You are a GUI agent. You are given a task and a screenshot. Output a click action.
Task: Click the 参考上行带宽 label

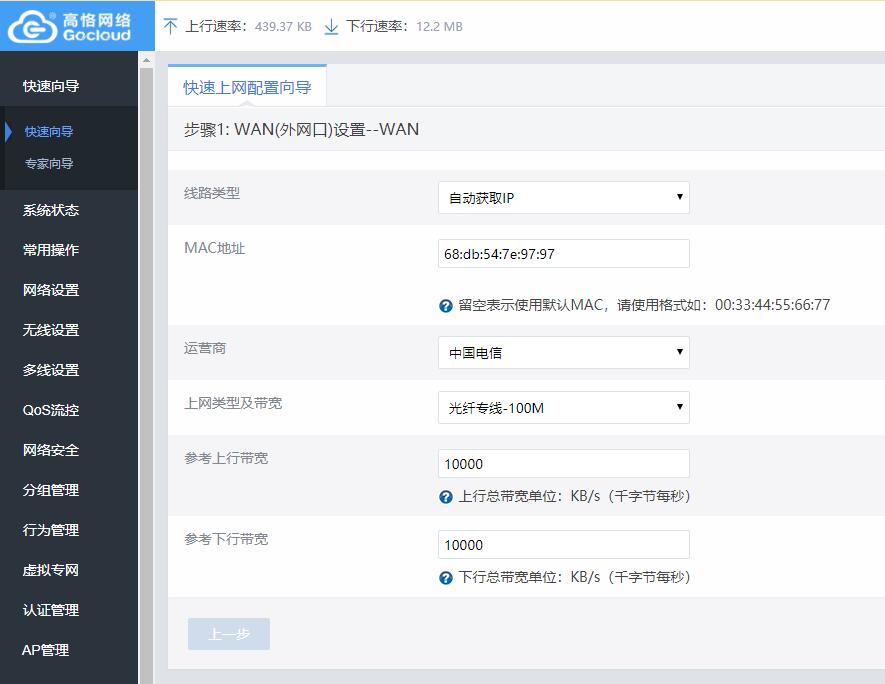click(x=226, y=458)
